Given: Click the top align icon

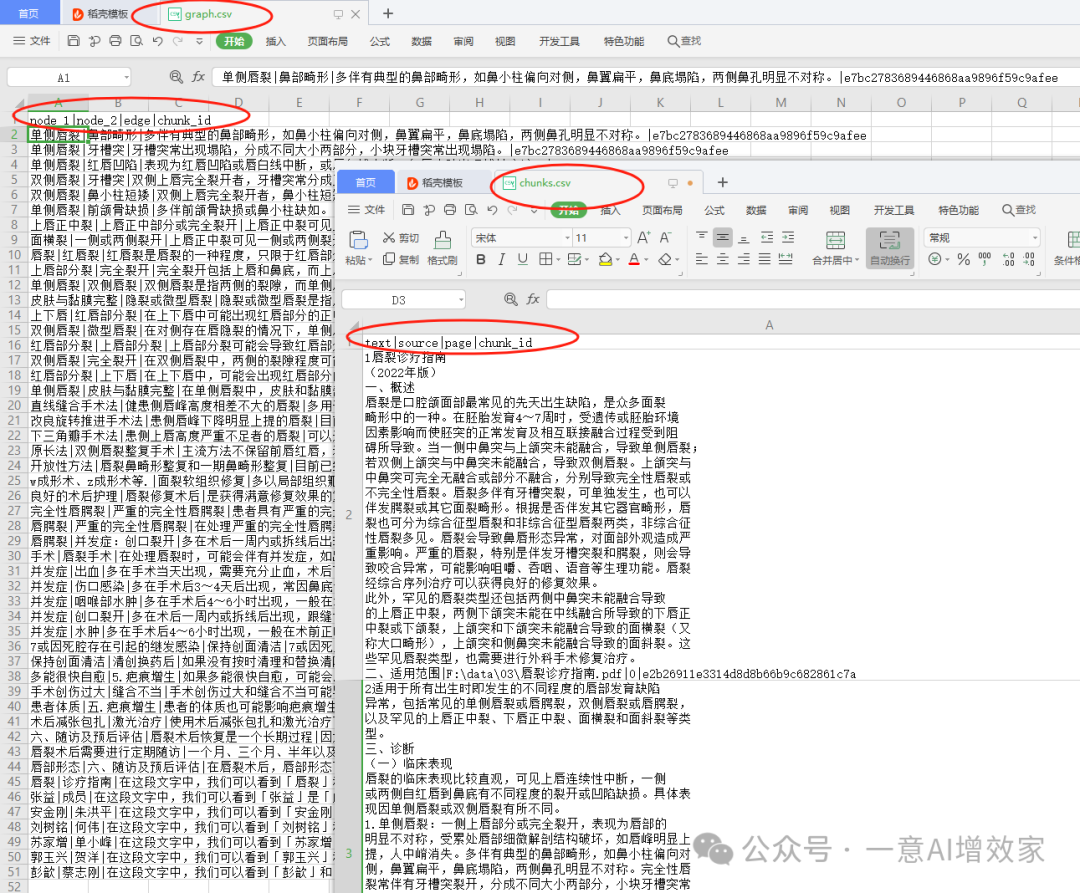Looking at the screenshot, I should 701,238.
